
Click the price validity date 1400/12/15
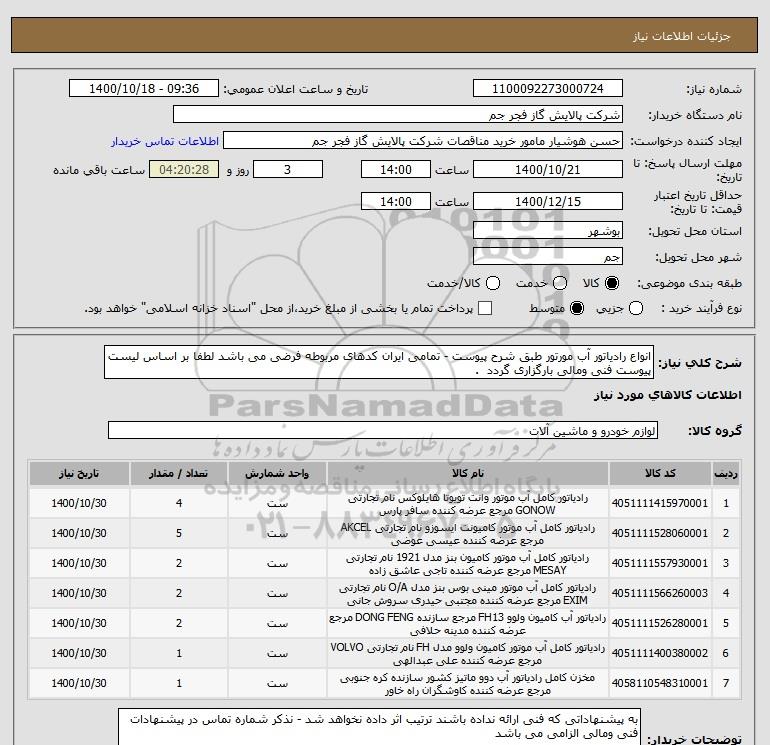[548, 201]
